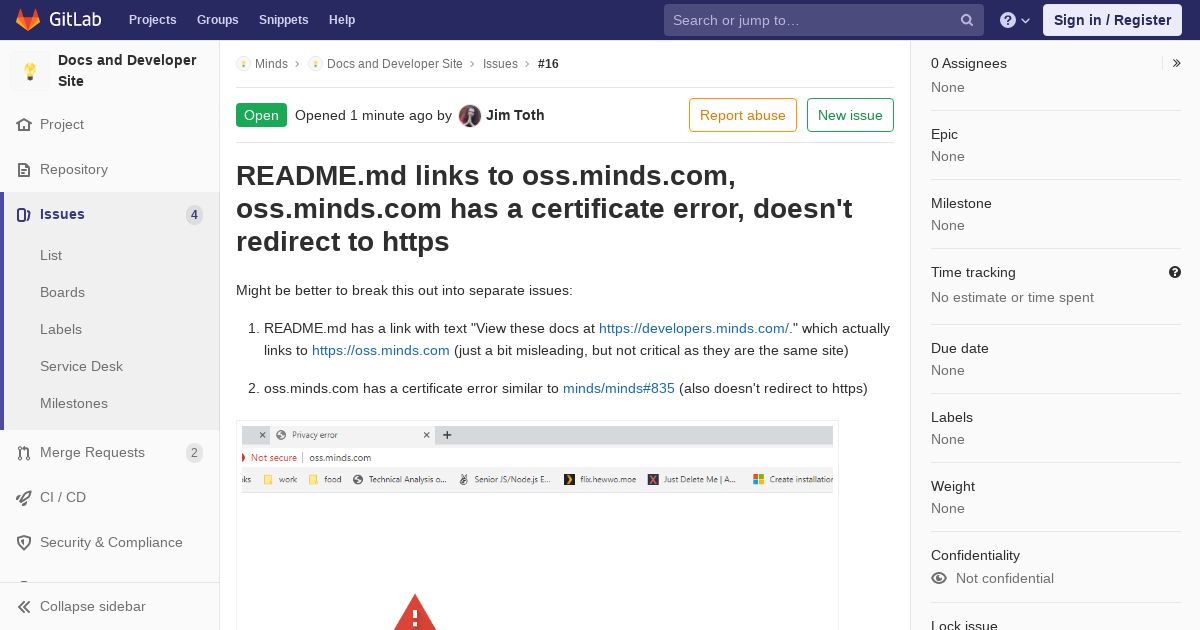Click the Milestone heading in sidebar
The height and width of the screenshot is (630, 1200).
pyautogui.click(x=961, y=203)
